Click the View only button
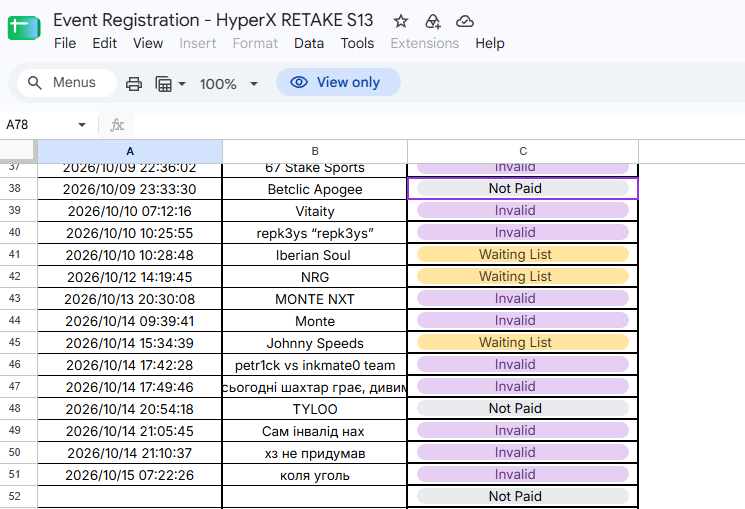The width and height of the screenshot is (745, 509). 338,82
